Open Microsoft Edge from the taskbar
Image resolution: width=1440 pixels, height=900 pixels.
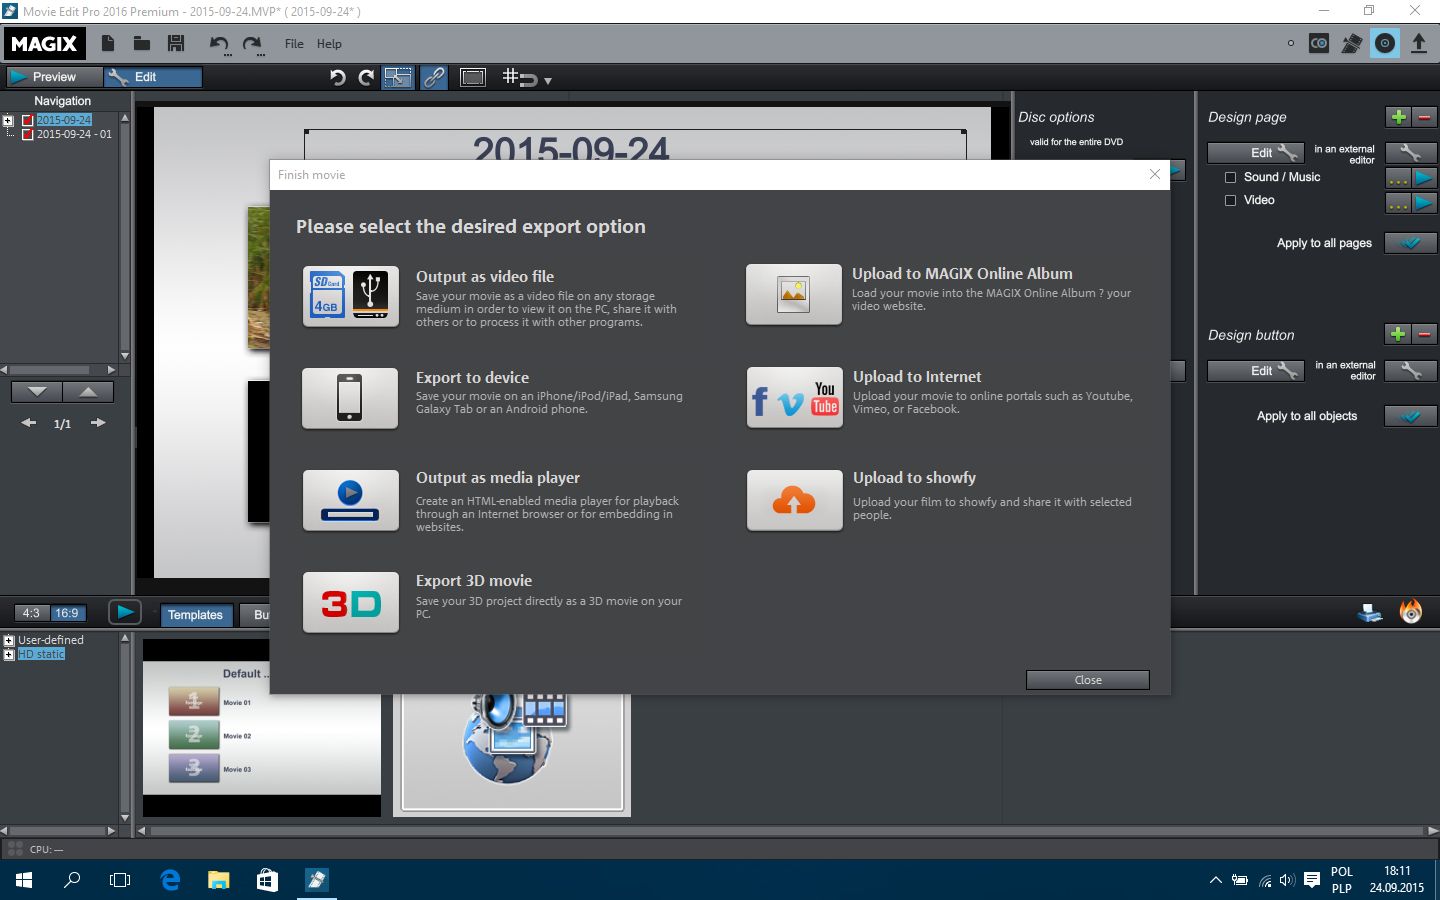(x=170, y=880)
